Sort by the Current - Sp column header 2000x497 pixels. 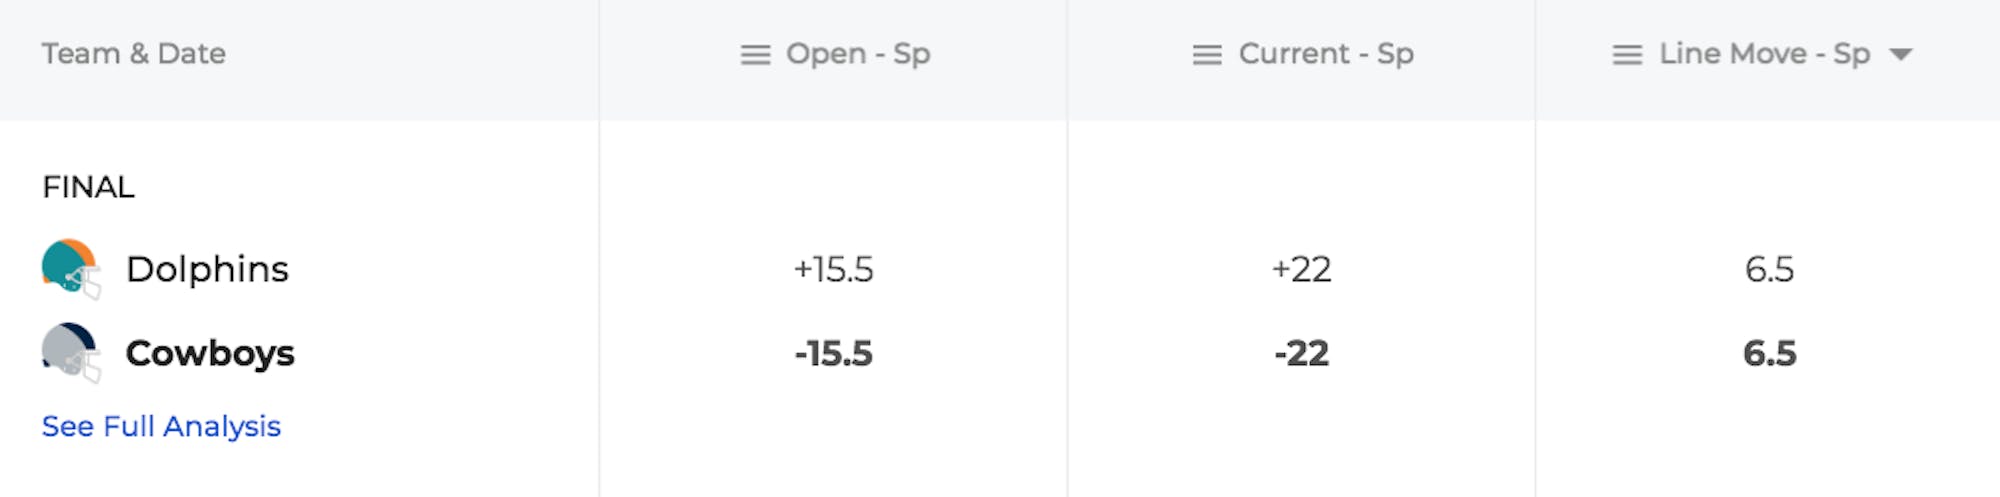tap(1326, 54)
